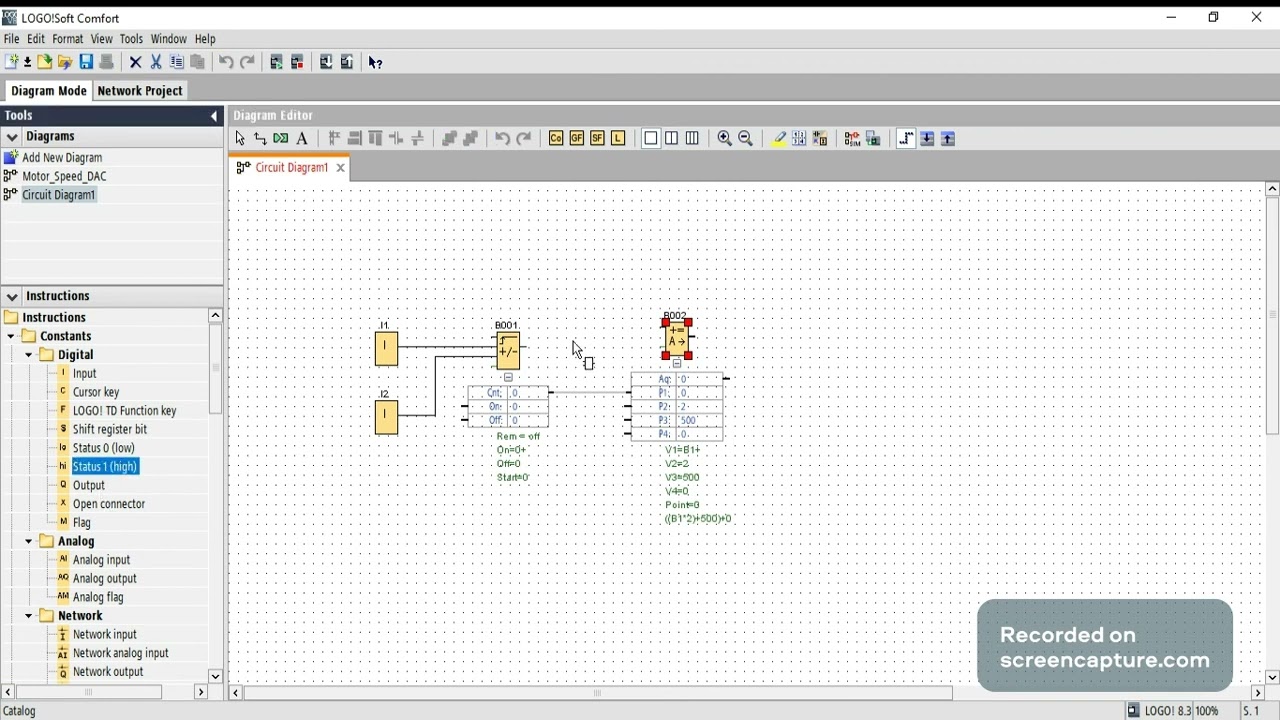Select the Text tool (A)
The width and height of the screenshot is (1280, 720).
[x=302, y=139]
